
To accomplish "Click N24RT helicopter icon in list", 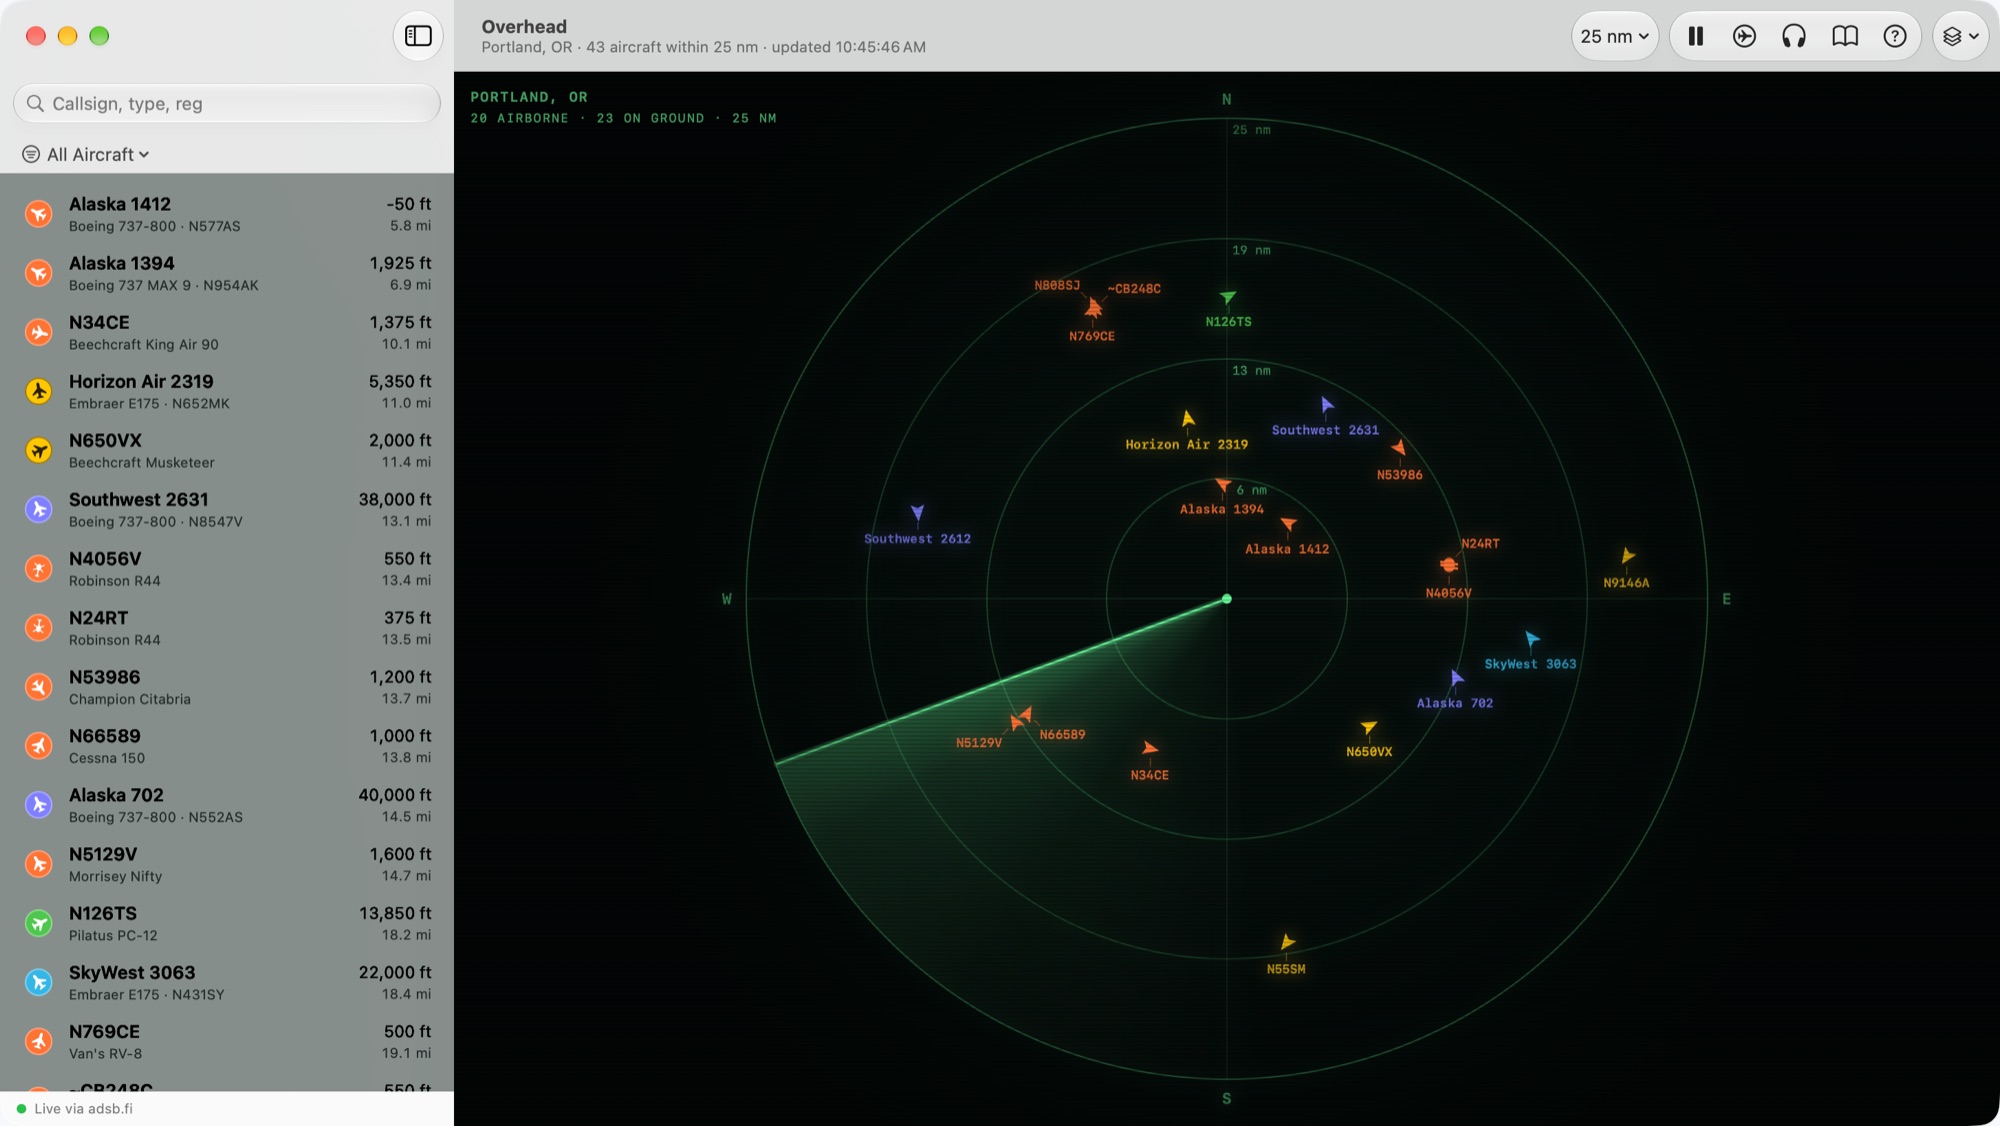I will pyautogui.click(x=38, y=627).
